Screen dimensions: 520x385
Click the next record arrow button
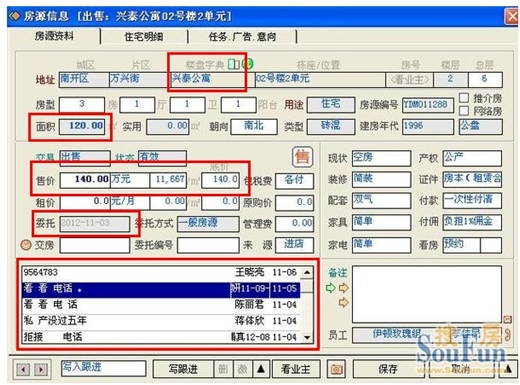pyautogui.click(x=41, y=369)
